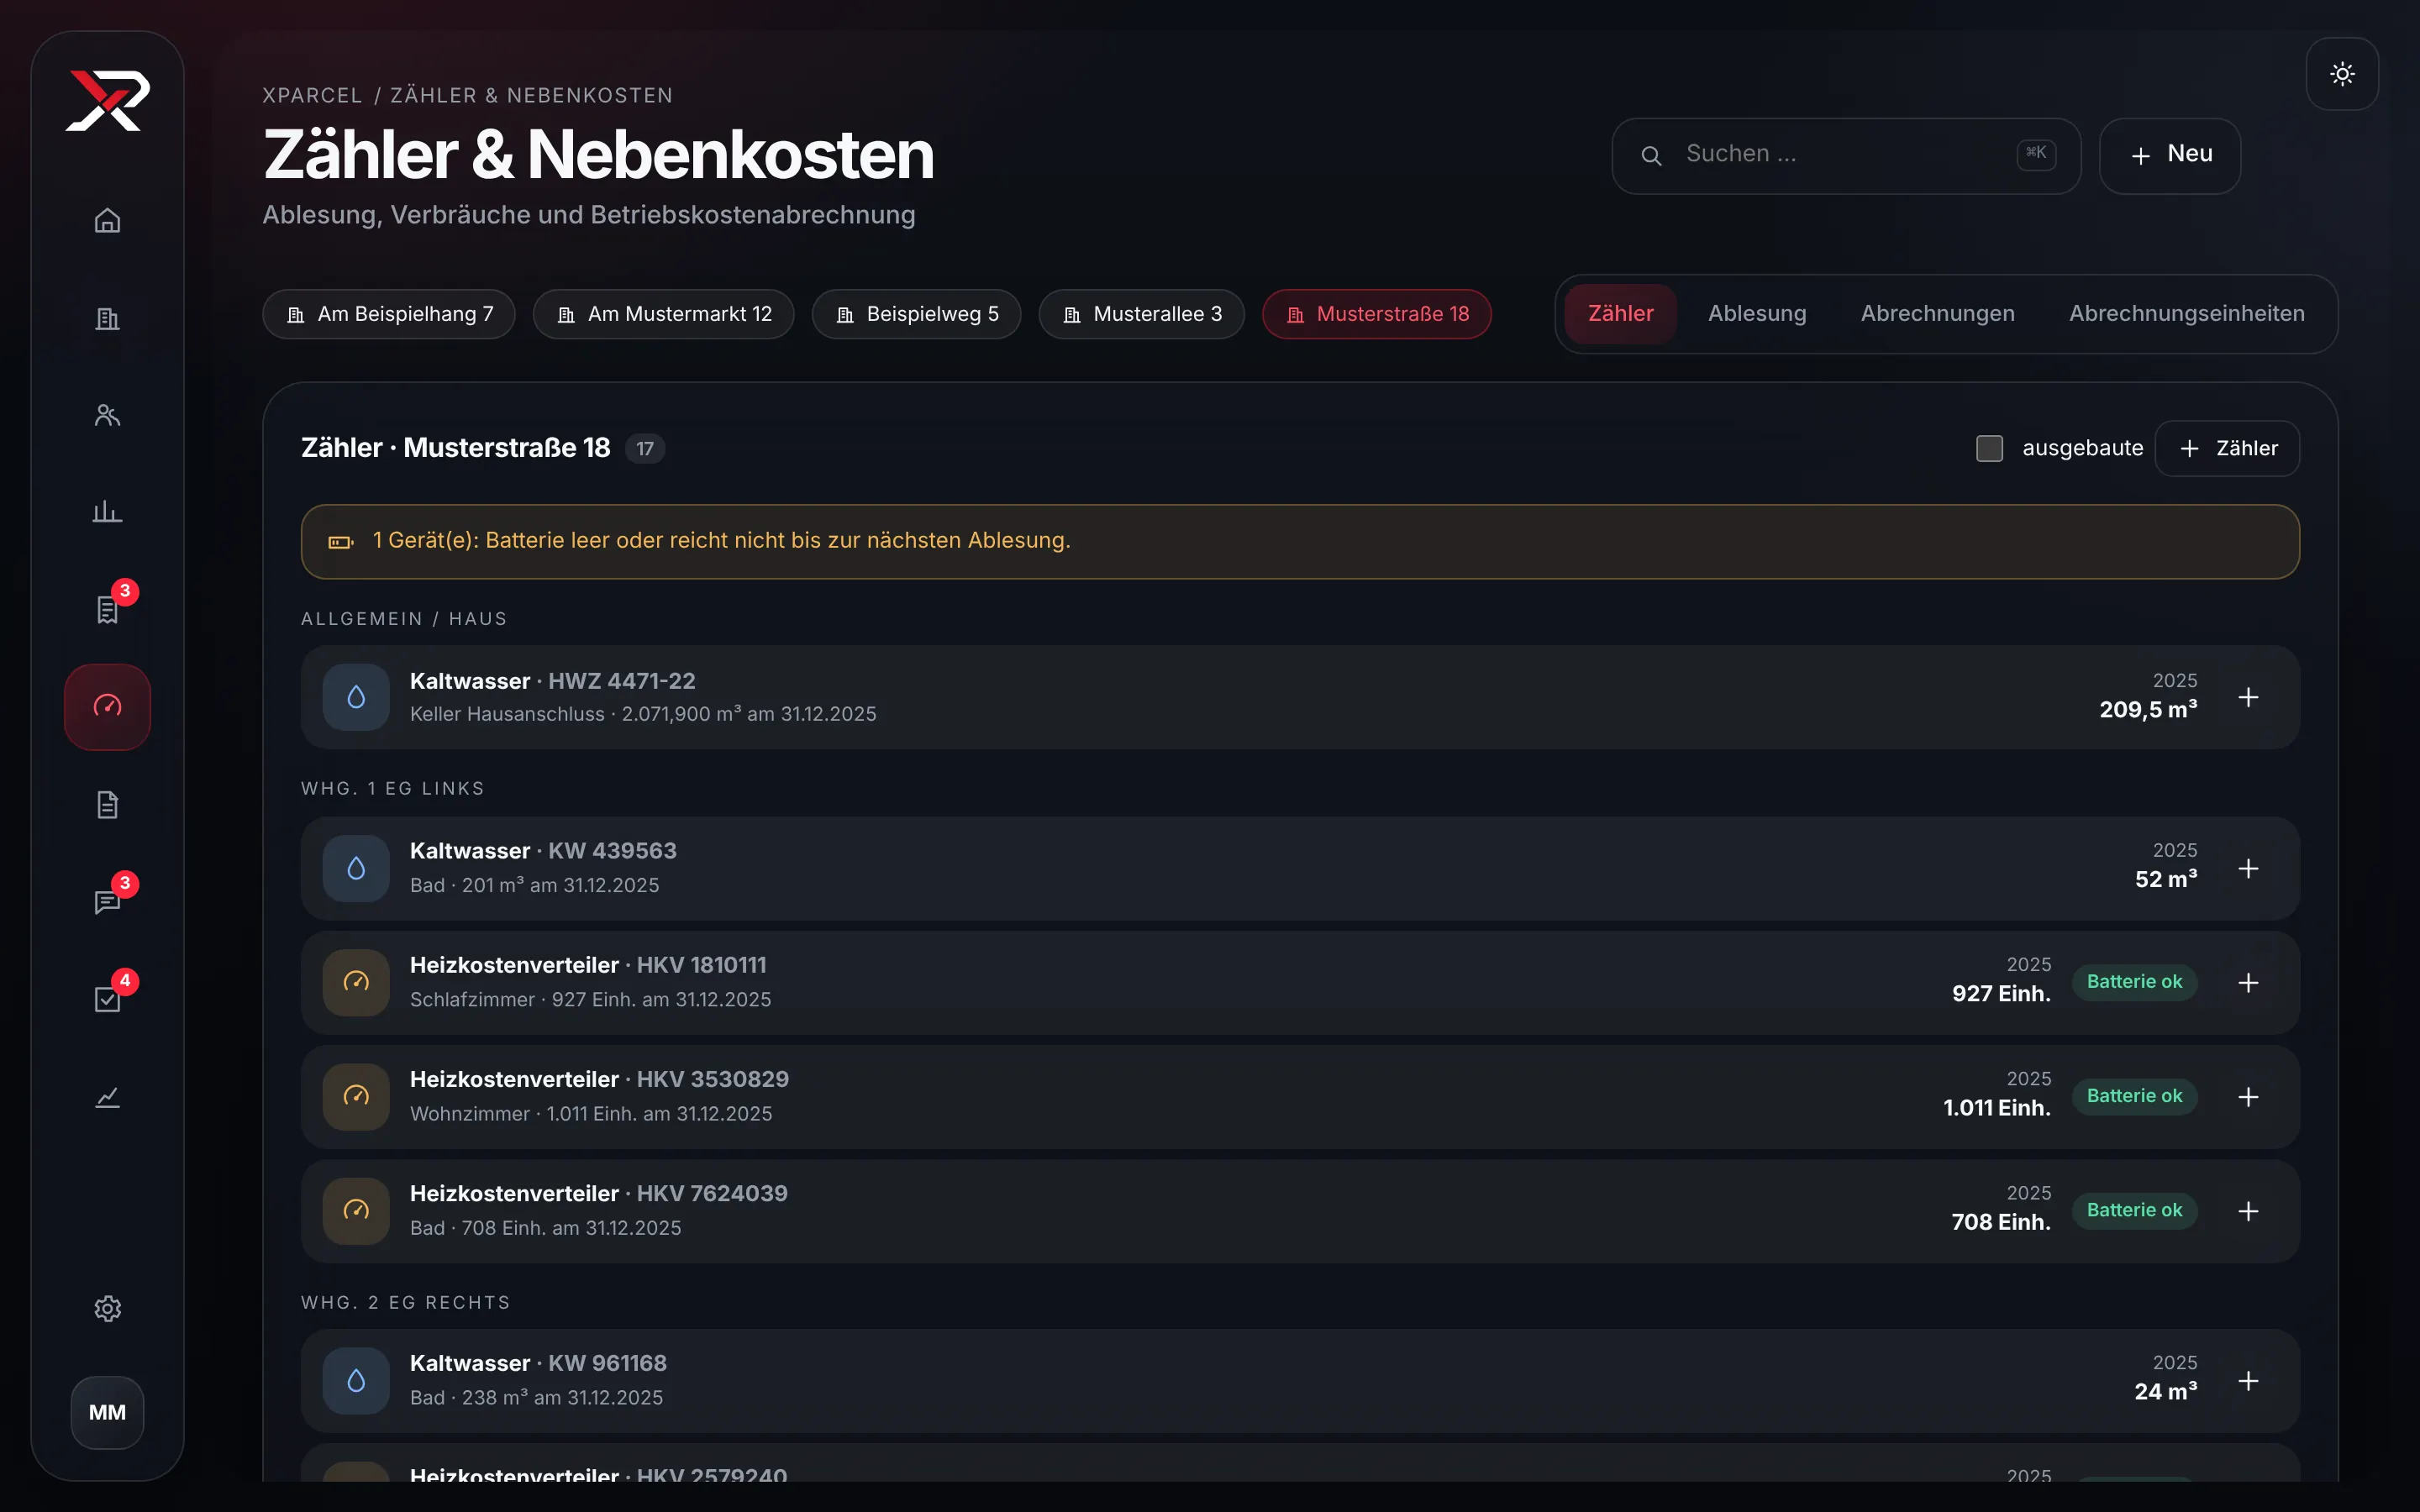2420x1512 pixels.
Task: Open the settings gear in sidebar
Action: point(107,1308)
